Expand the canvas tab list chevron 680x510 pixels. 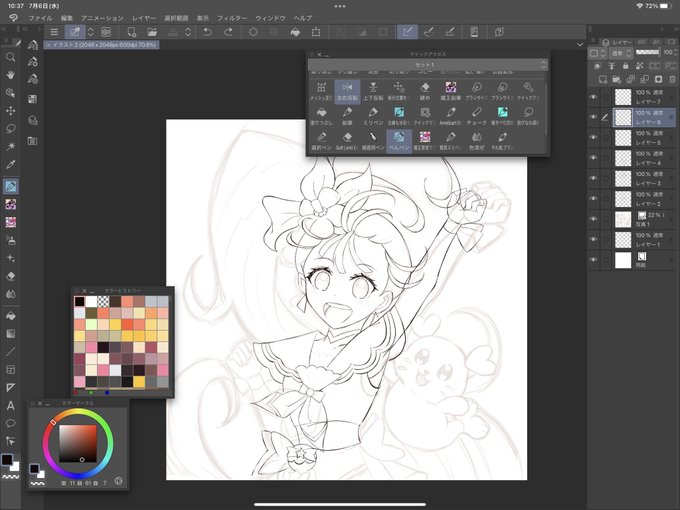pyautogui.click(x=580, y=45)
